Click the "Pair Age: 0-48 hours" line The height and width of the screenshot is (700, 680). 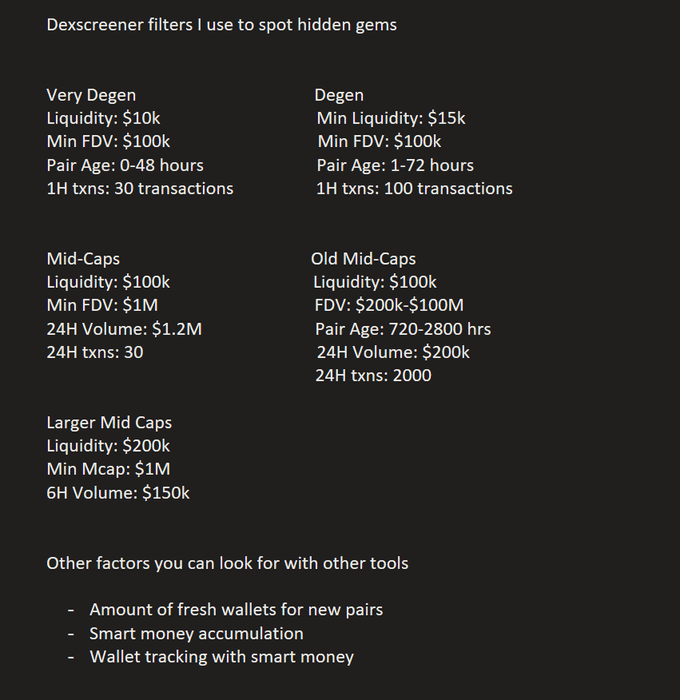point(125,165)
